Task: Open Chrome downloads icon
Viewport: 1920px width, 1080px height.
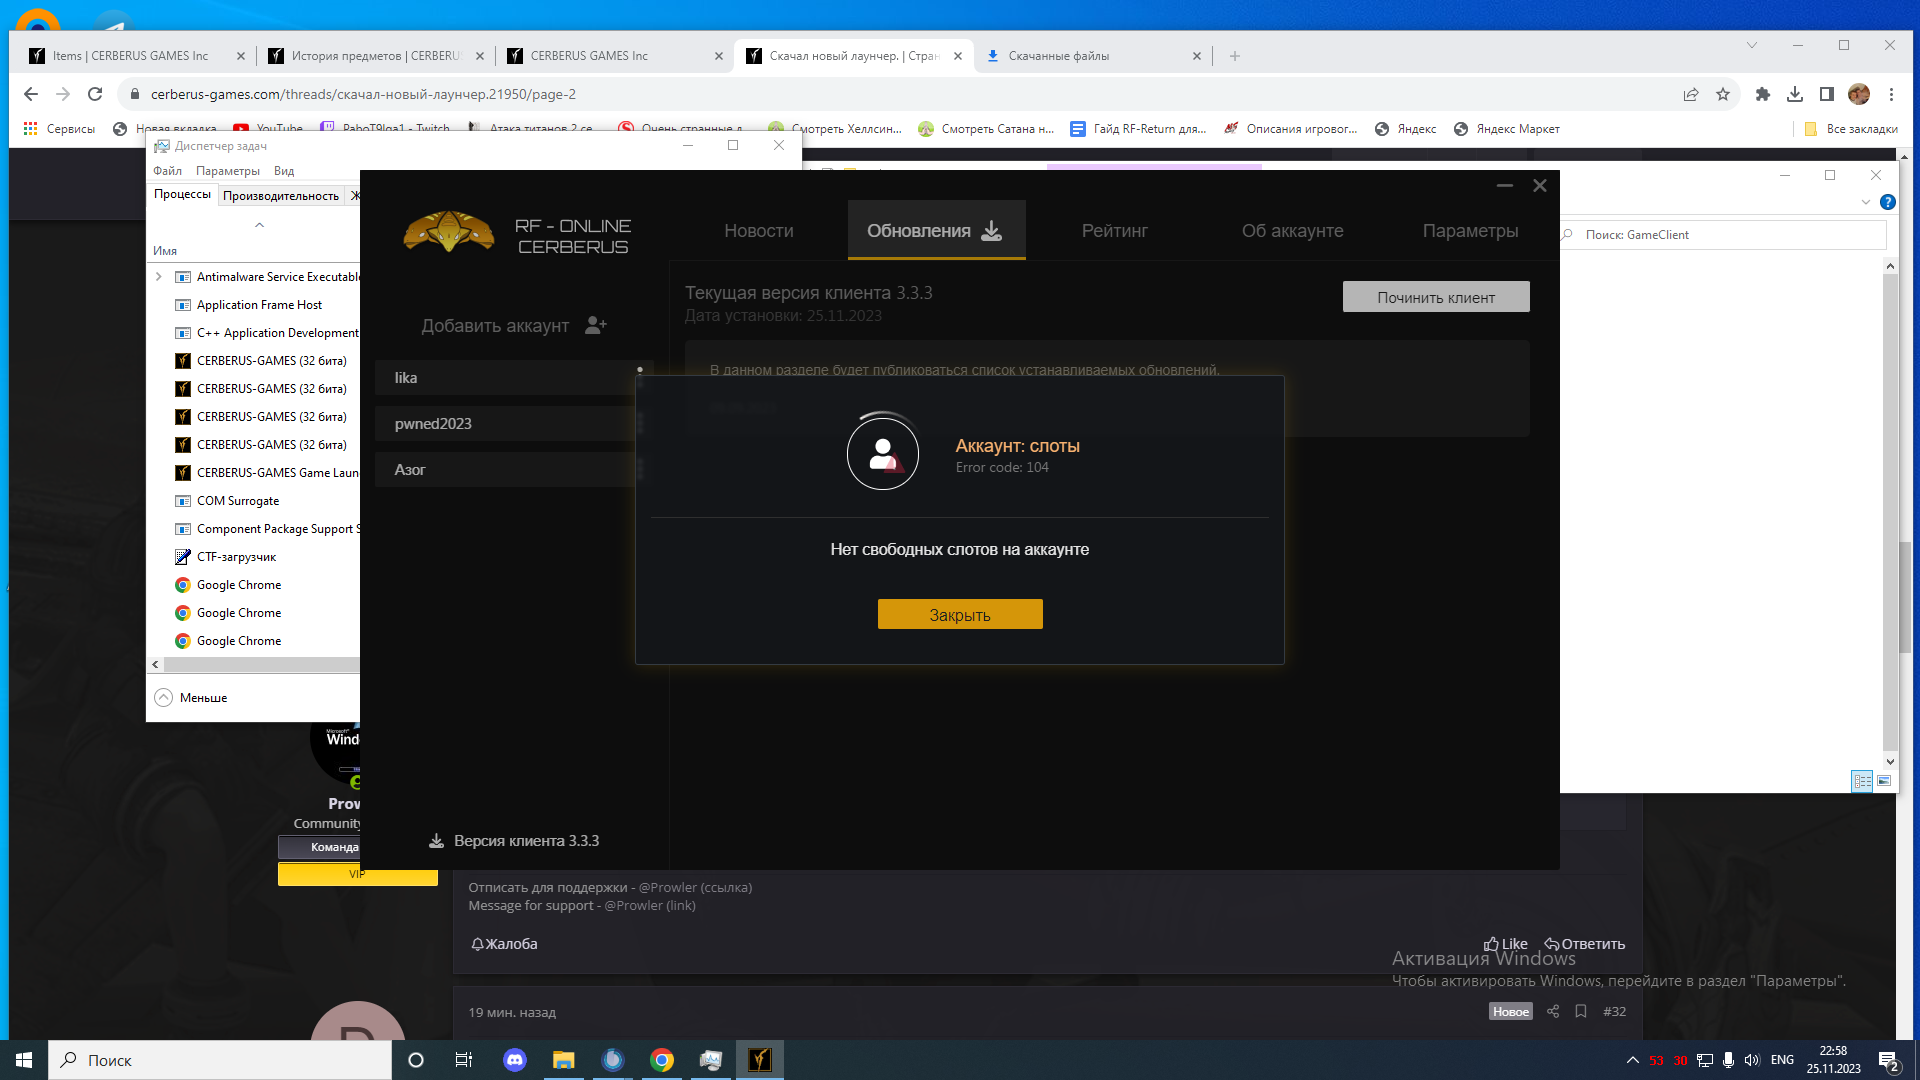Action: click(x=1795, y=94)
